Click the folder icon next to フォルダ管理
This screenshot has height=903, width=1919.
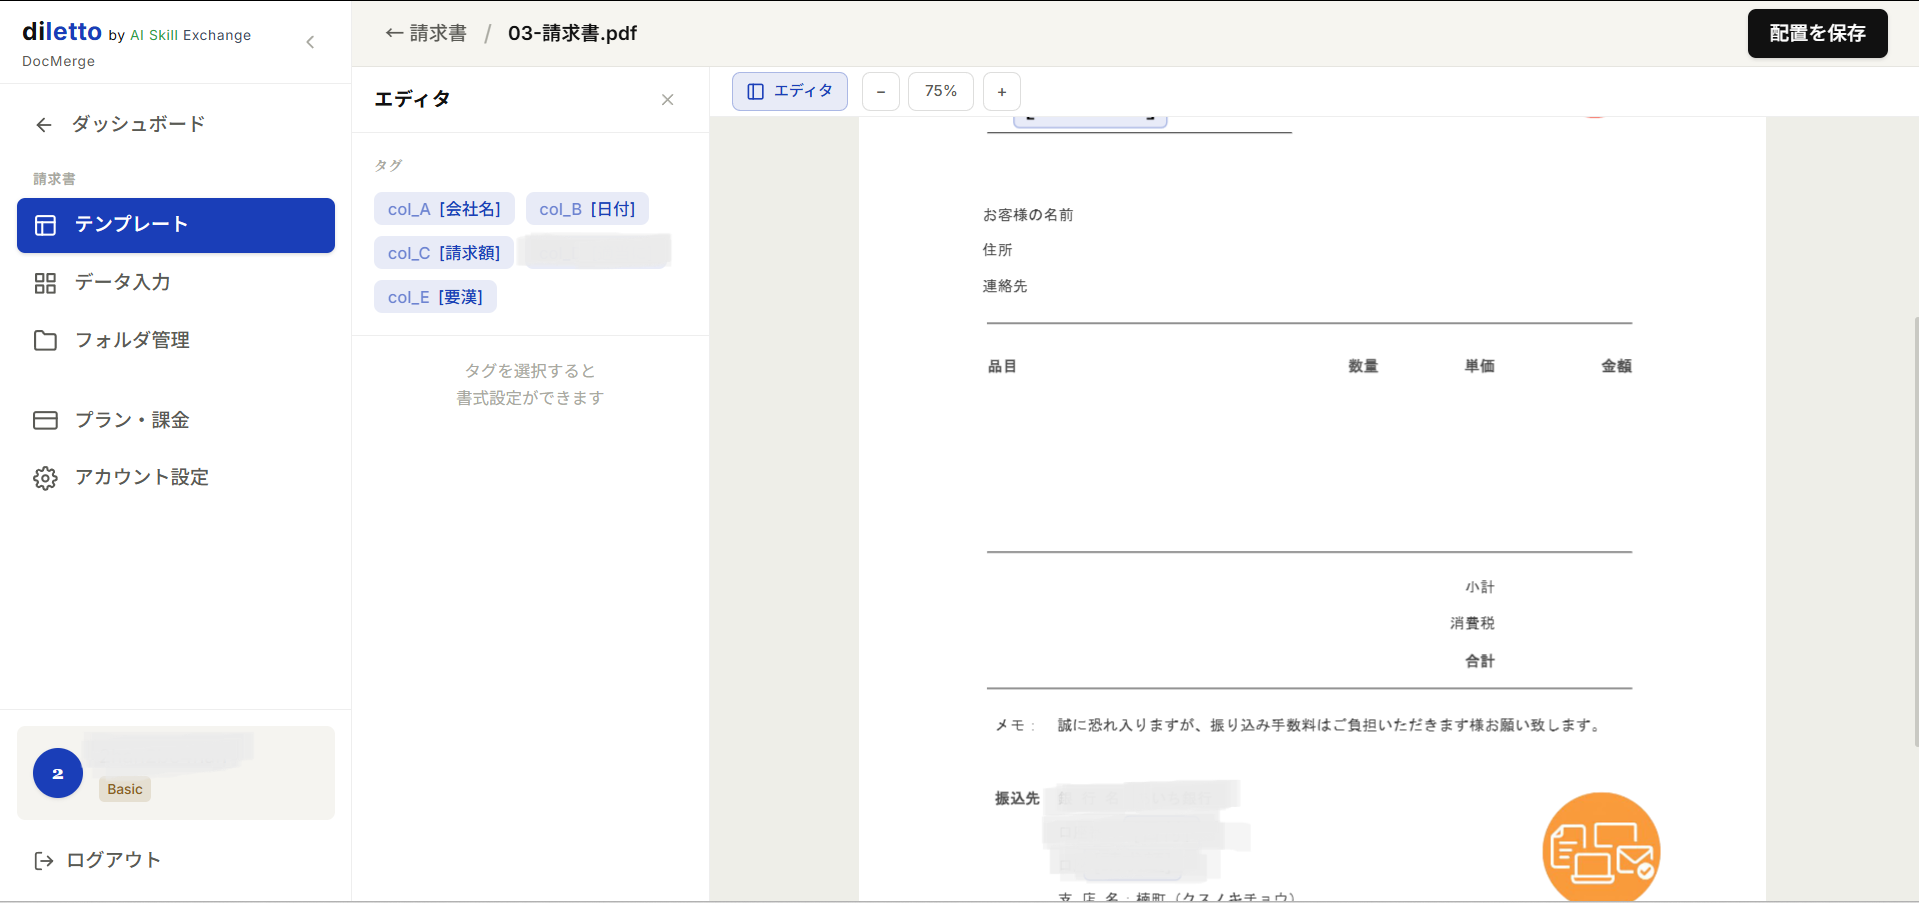pyautogui.click(x=45, y=340)
